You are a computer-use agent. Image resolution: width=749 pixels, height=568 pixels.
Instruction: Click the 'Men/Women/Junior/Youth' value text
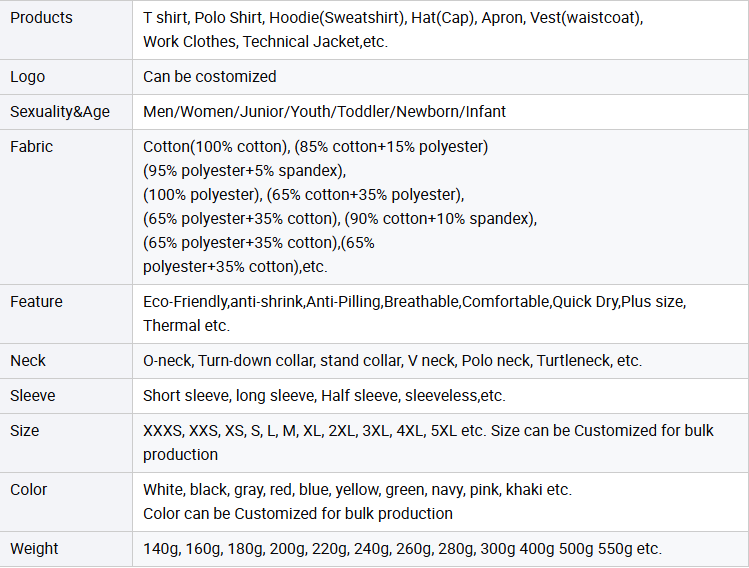pos(324,112)
